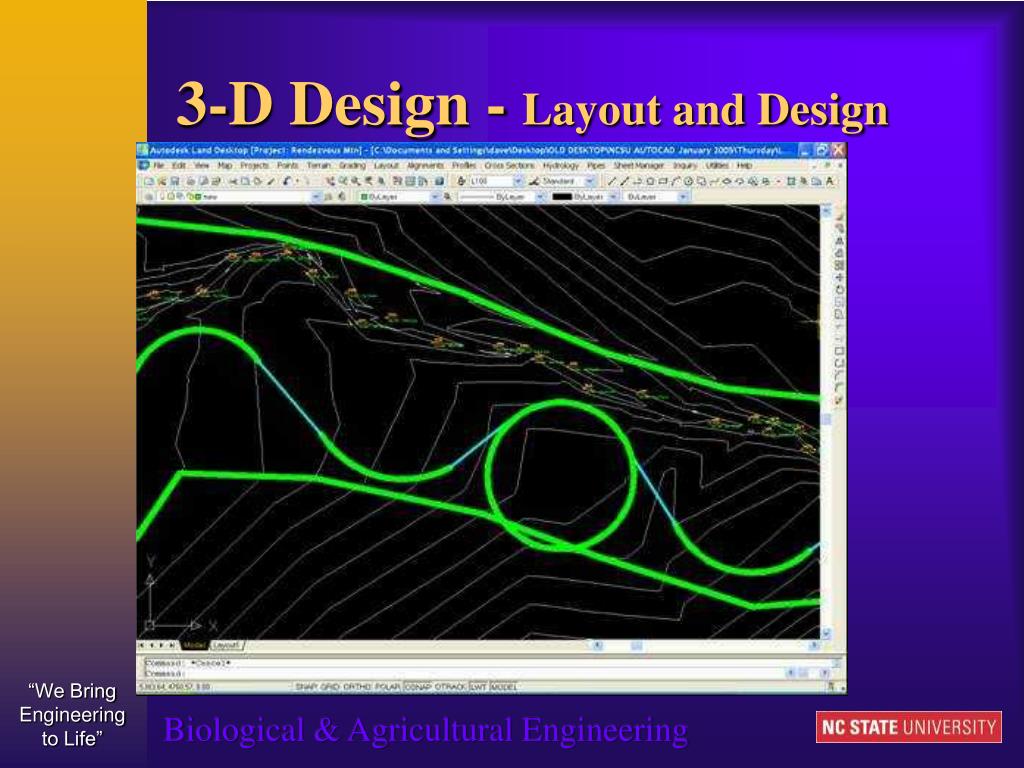Screen dimensions: 1024x768
Task: Click the green ByLayer color swatch
Action: (x=364, y=197)
